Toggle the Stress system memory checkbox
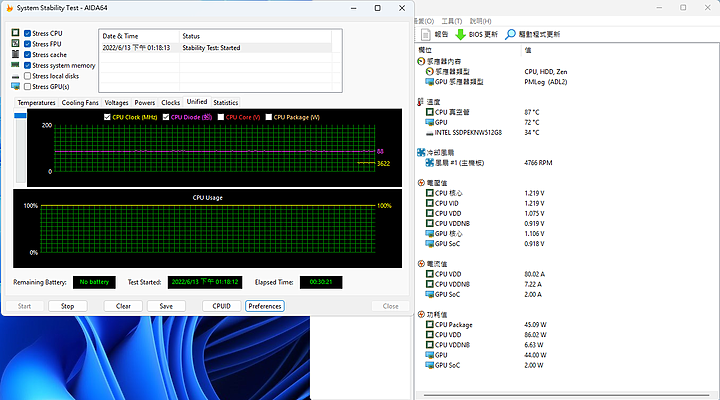This screenshot has height=400, width=720. click(x=28, y=65)
